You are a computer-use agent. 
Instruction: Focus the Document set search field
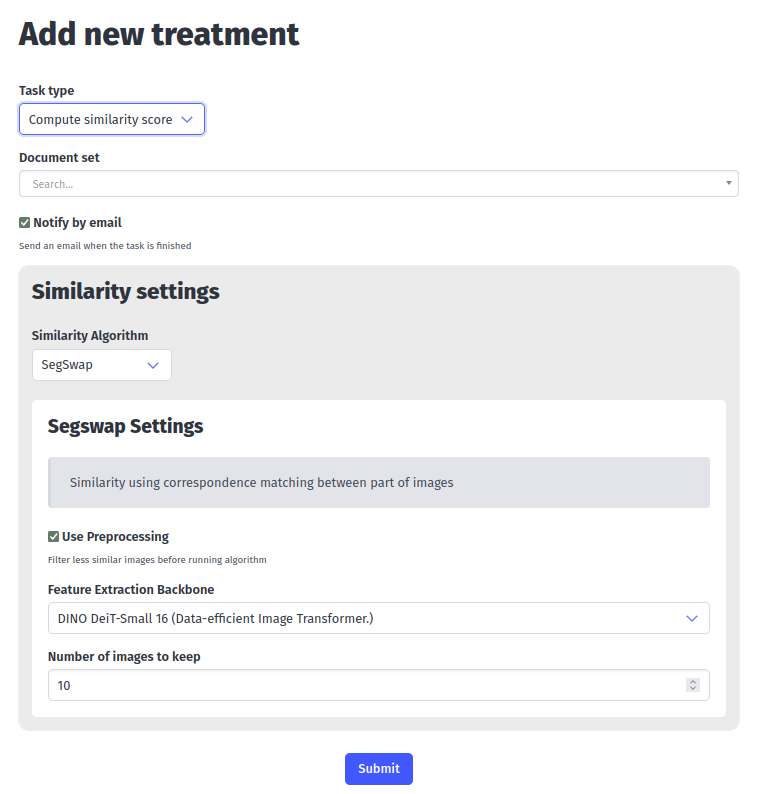click(x=370, y=184)
